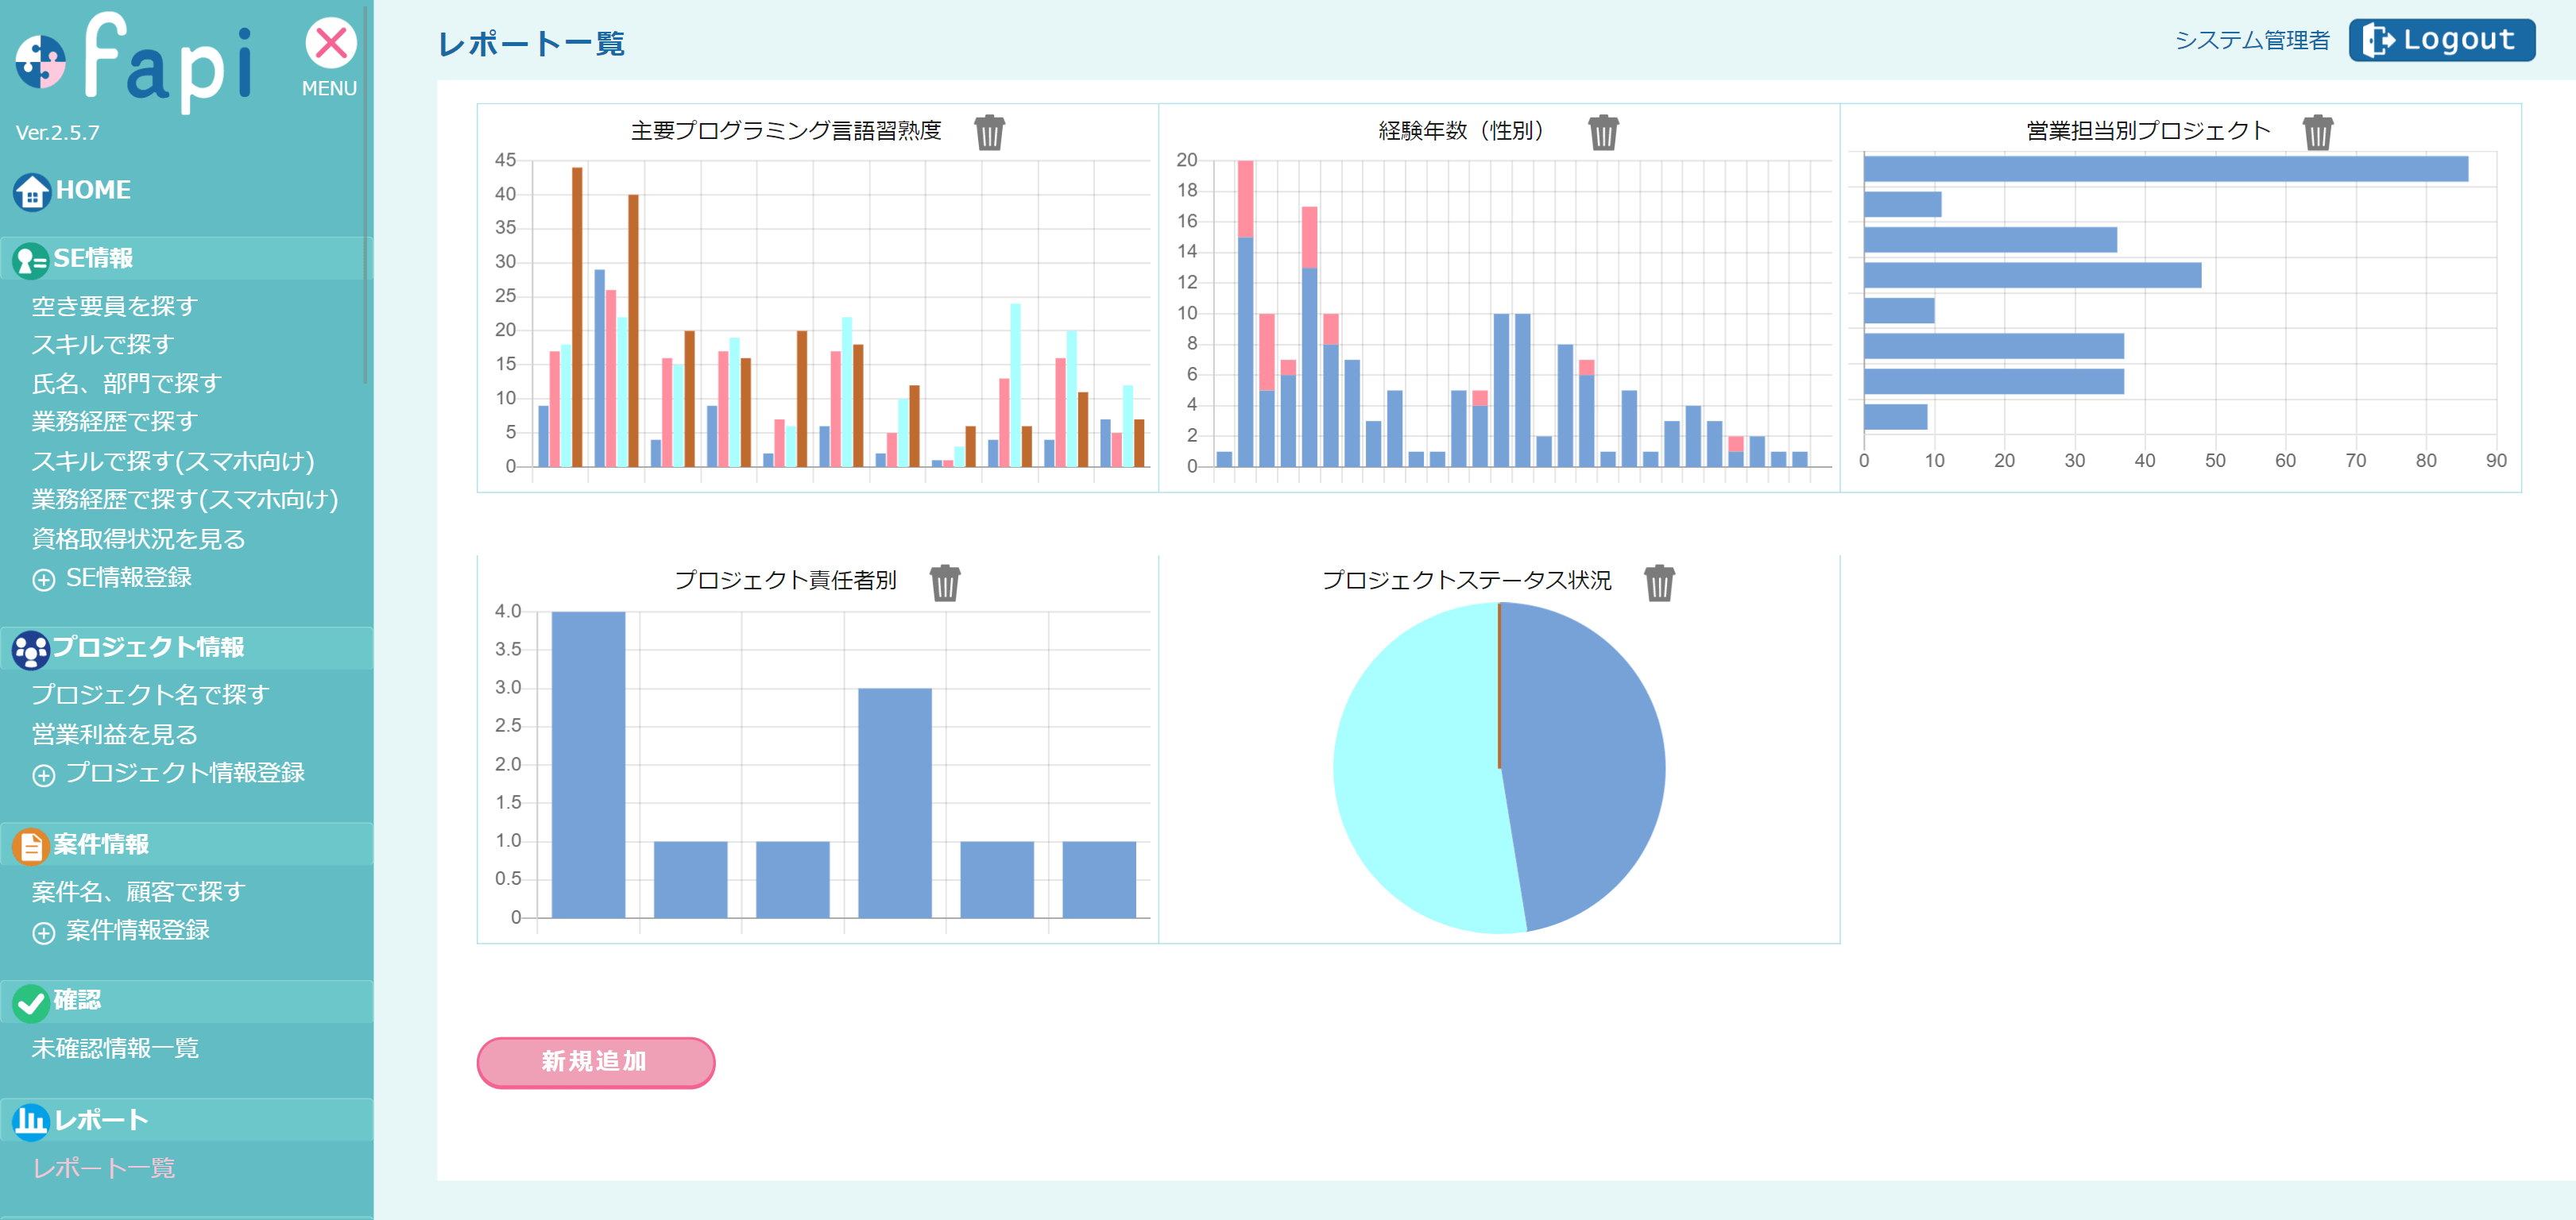Go to 営業利益を見る page
Image resolution: width=2576 pixels, height=1220 pixels.
[115, 734]
